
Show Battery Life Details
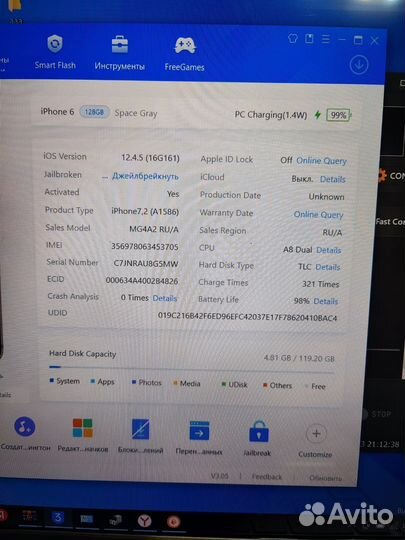click(326, 301)
